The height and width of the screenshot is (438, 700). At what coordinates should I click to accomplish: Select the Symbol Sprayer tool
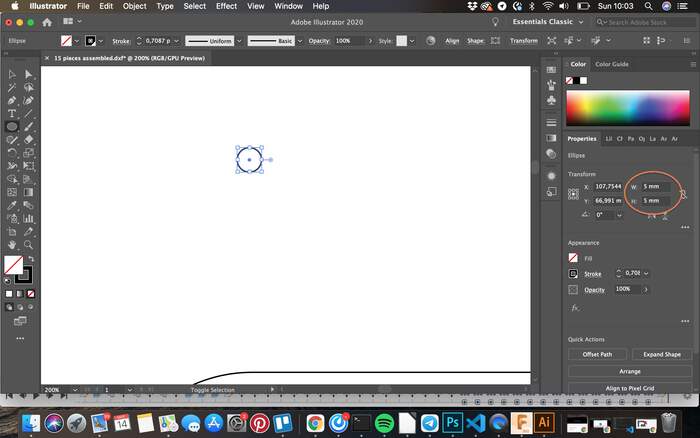12,218
